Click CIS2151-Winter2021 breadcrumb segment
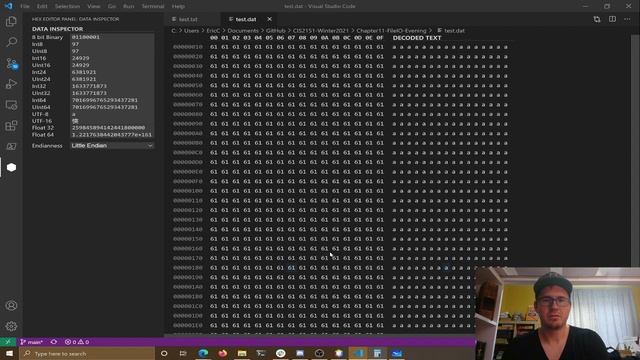 click(321, 31)
